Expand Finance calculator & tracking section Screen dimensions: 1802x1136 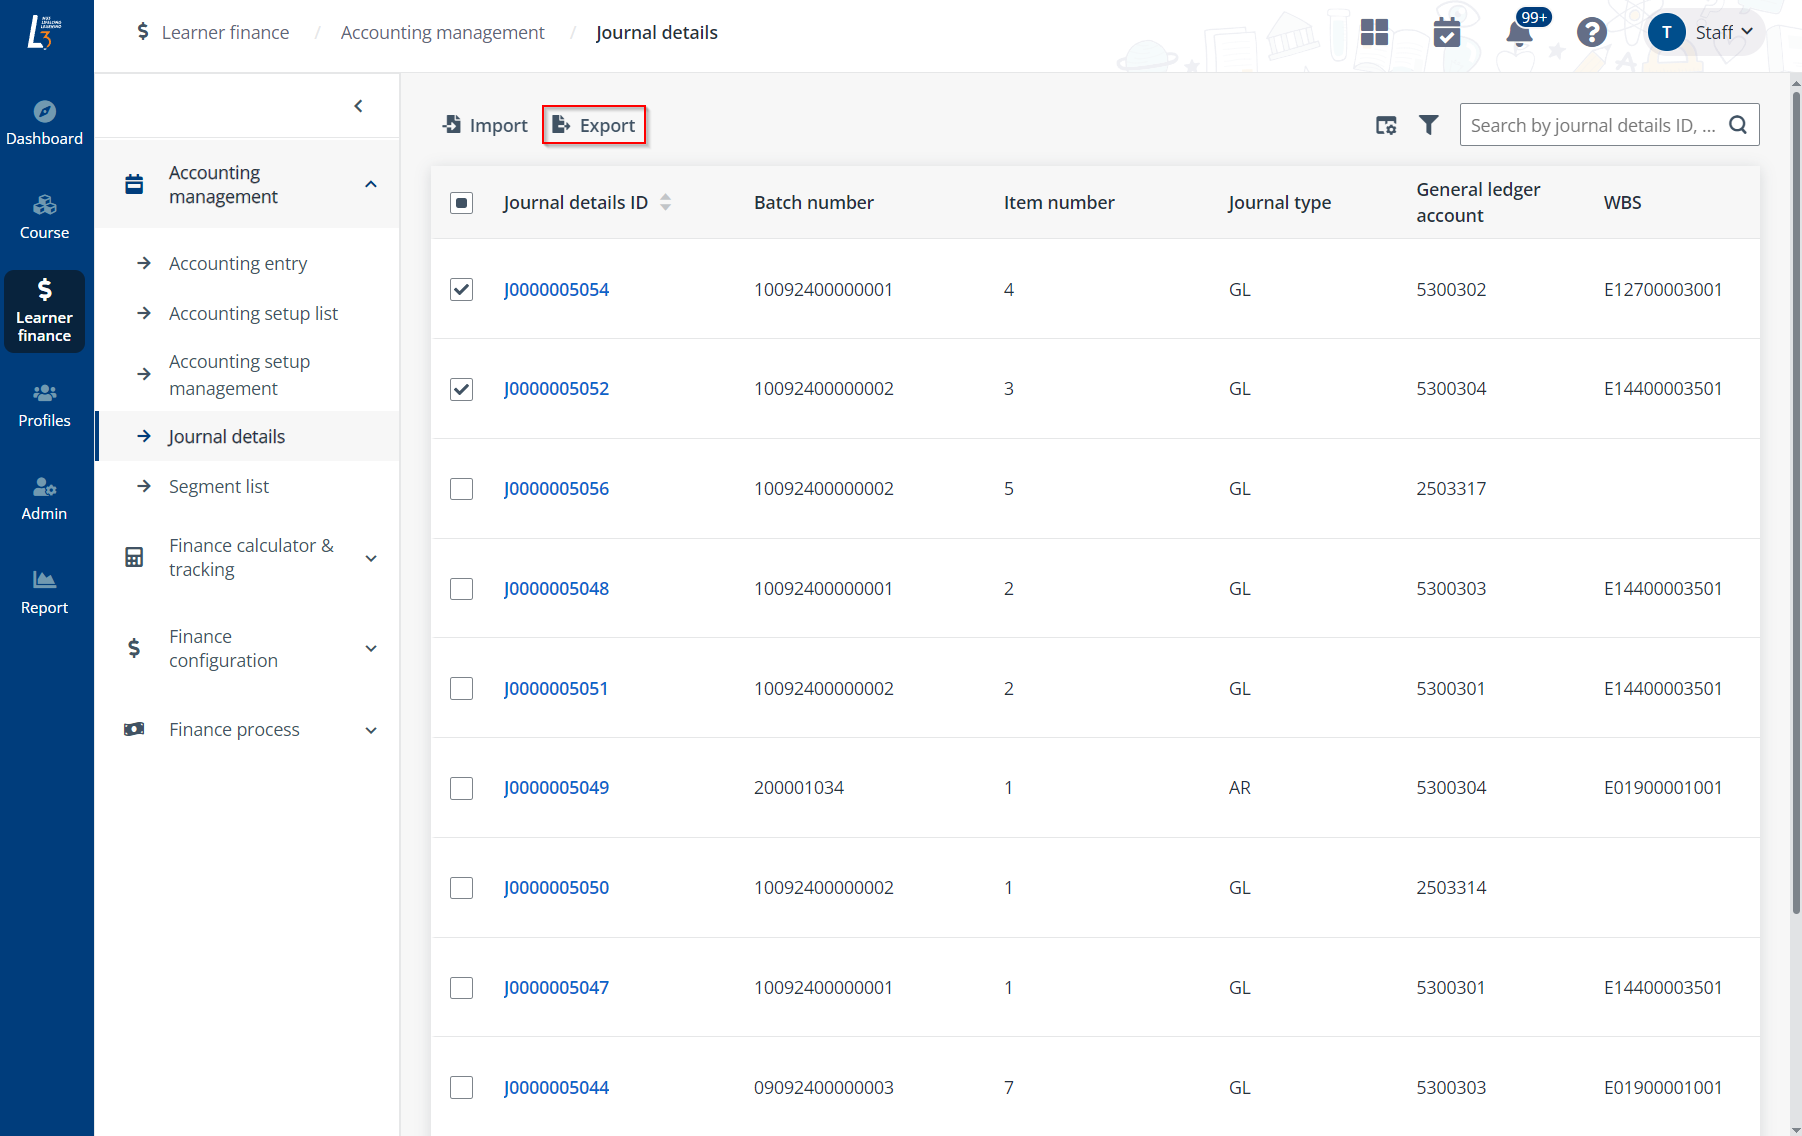tap(371, 558)
